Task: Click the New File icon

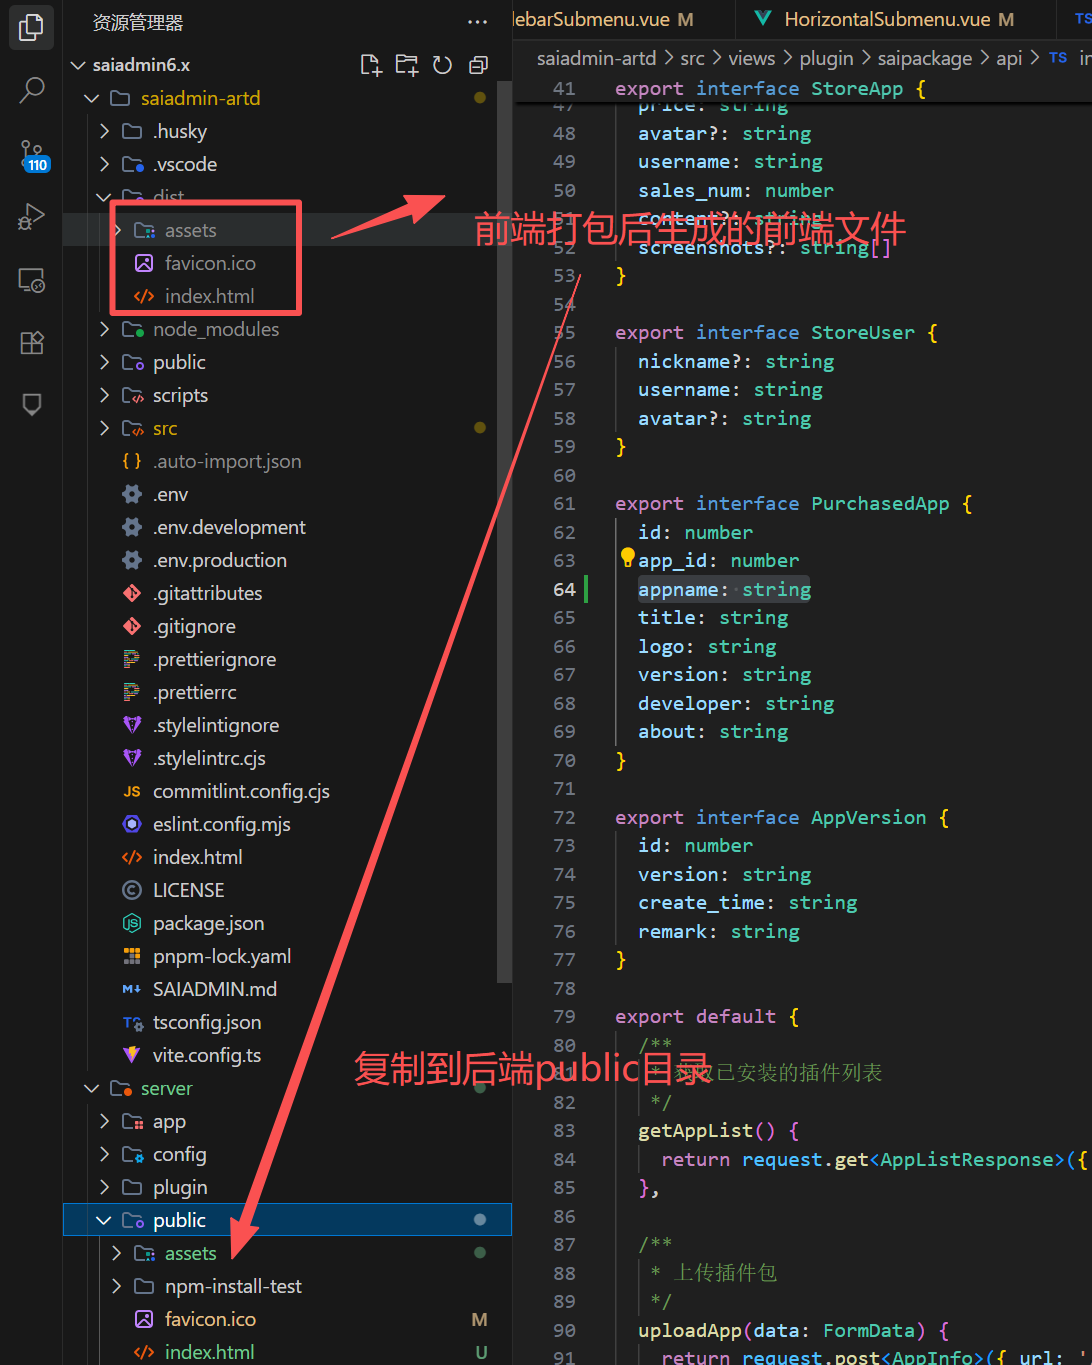Action: tap(371, 65)
